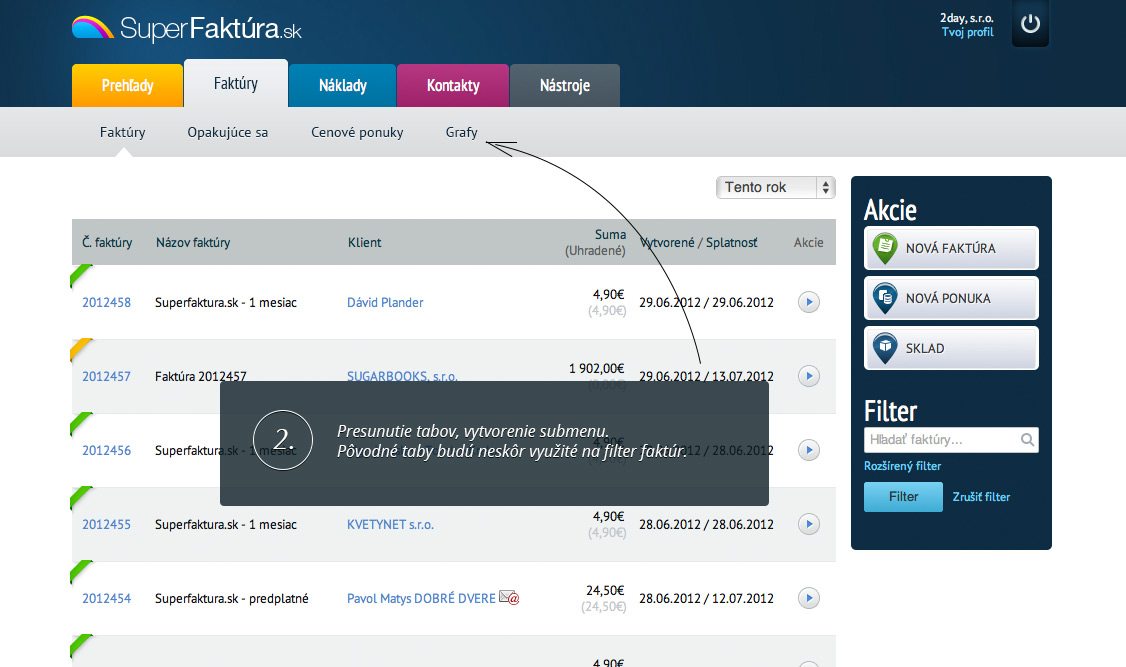
Task: Click the date 28.06.2012 / 12.07.2012
Action: click(x=706, y=598)
